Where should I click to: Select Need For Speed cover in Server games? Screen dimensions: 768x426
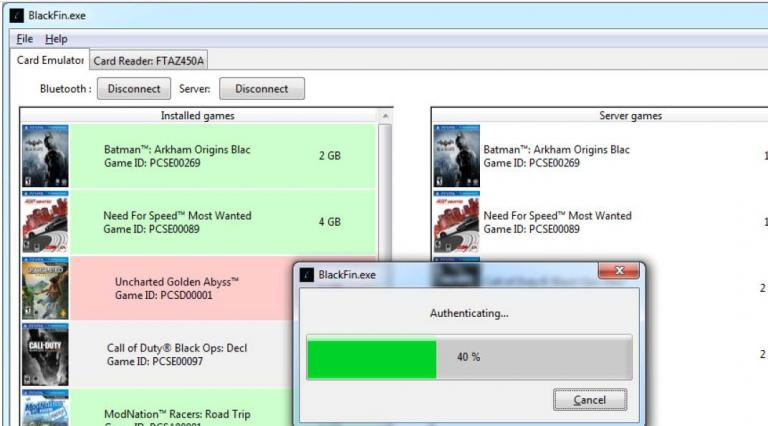(x=456, y=222)
